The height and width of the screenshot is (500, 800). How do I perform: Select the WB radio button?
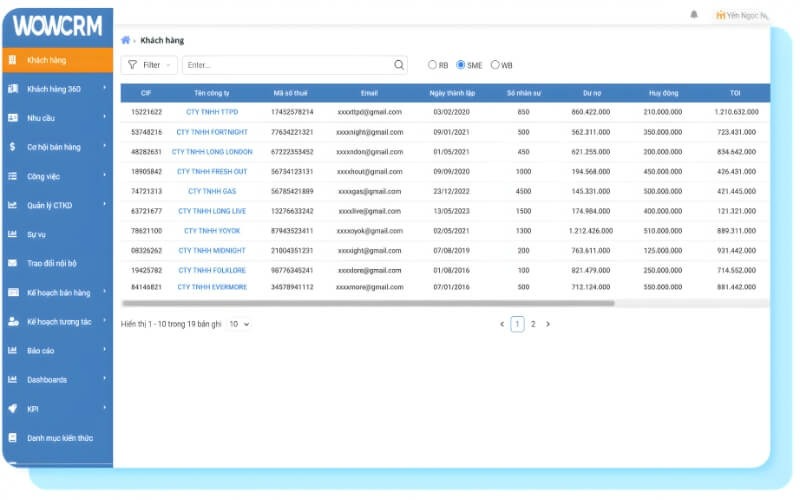pyautogui.click(x=495, y=65)
